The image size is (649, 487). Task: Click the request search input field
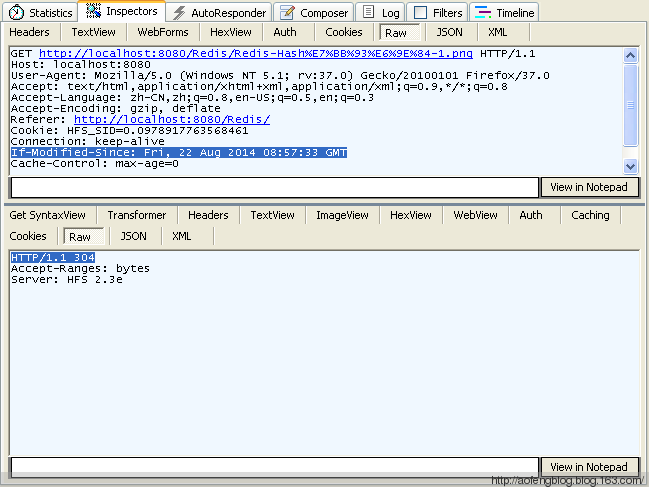pos(273,187)
